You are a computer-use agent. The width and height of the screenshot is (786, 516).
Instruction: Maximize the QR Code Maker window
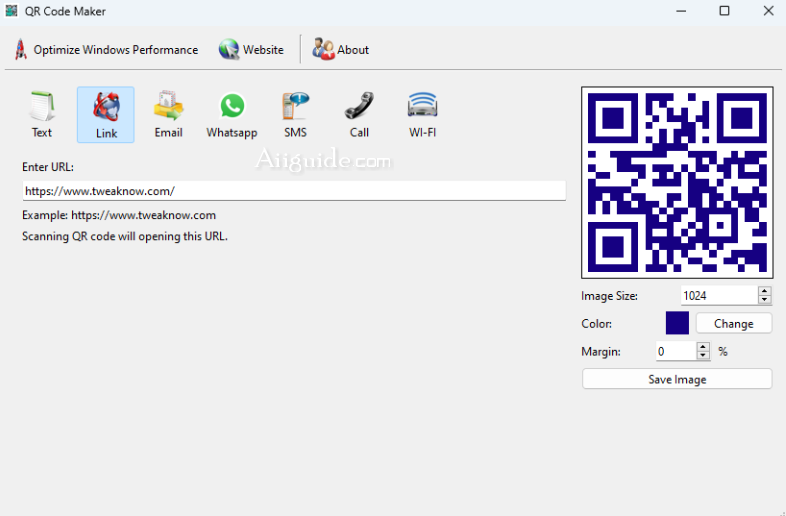(x=724, y=11)
